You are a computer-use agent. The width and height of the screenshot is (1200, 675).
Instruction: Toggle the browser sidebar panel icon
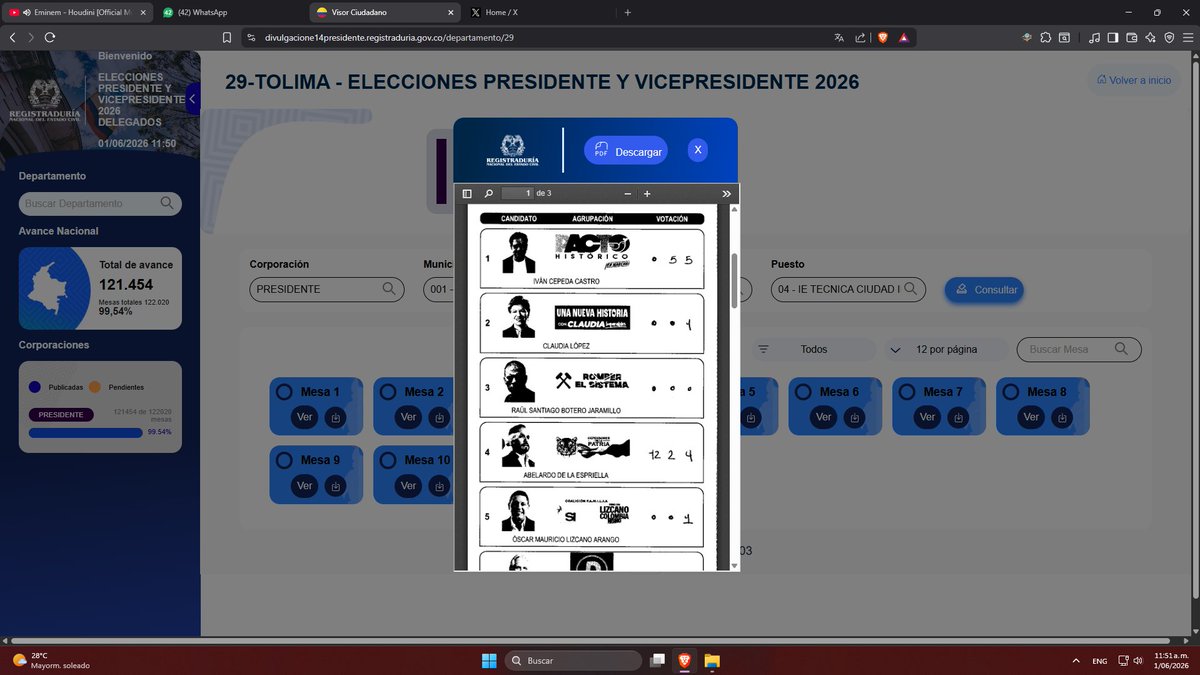coord(1114,37)
